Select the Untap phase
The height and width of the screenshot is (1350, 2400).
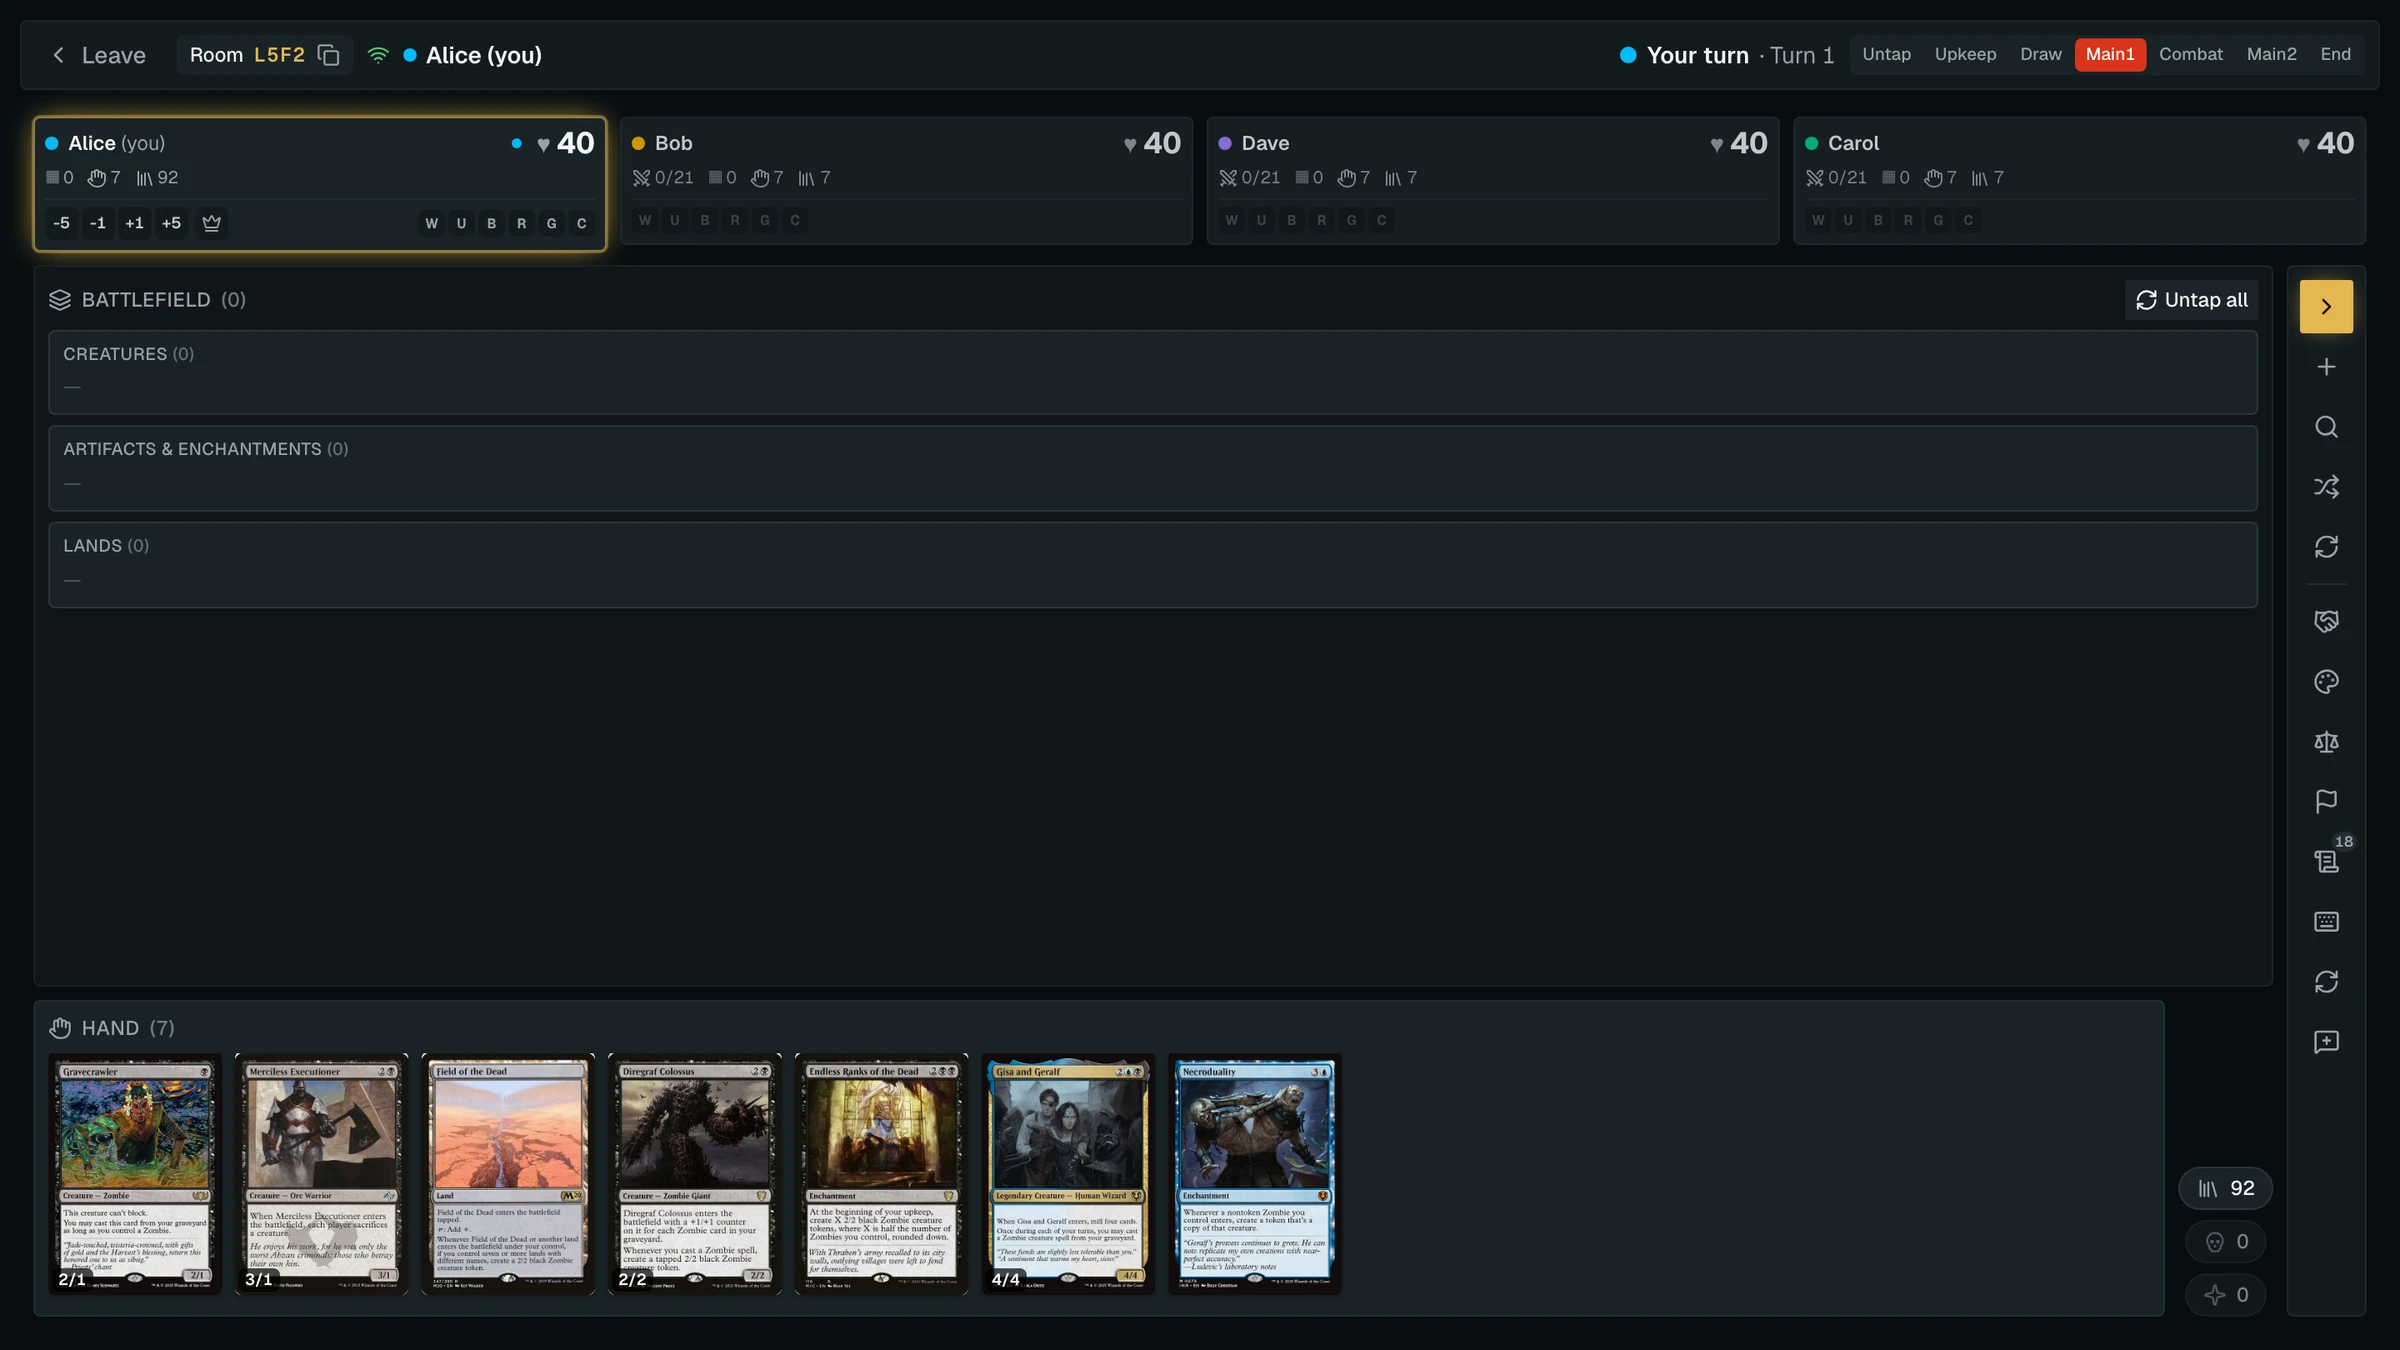click(x=1886, y=54)
